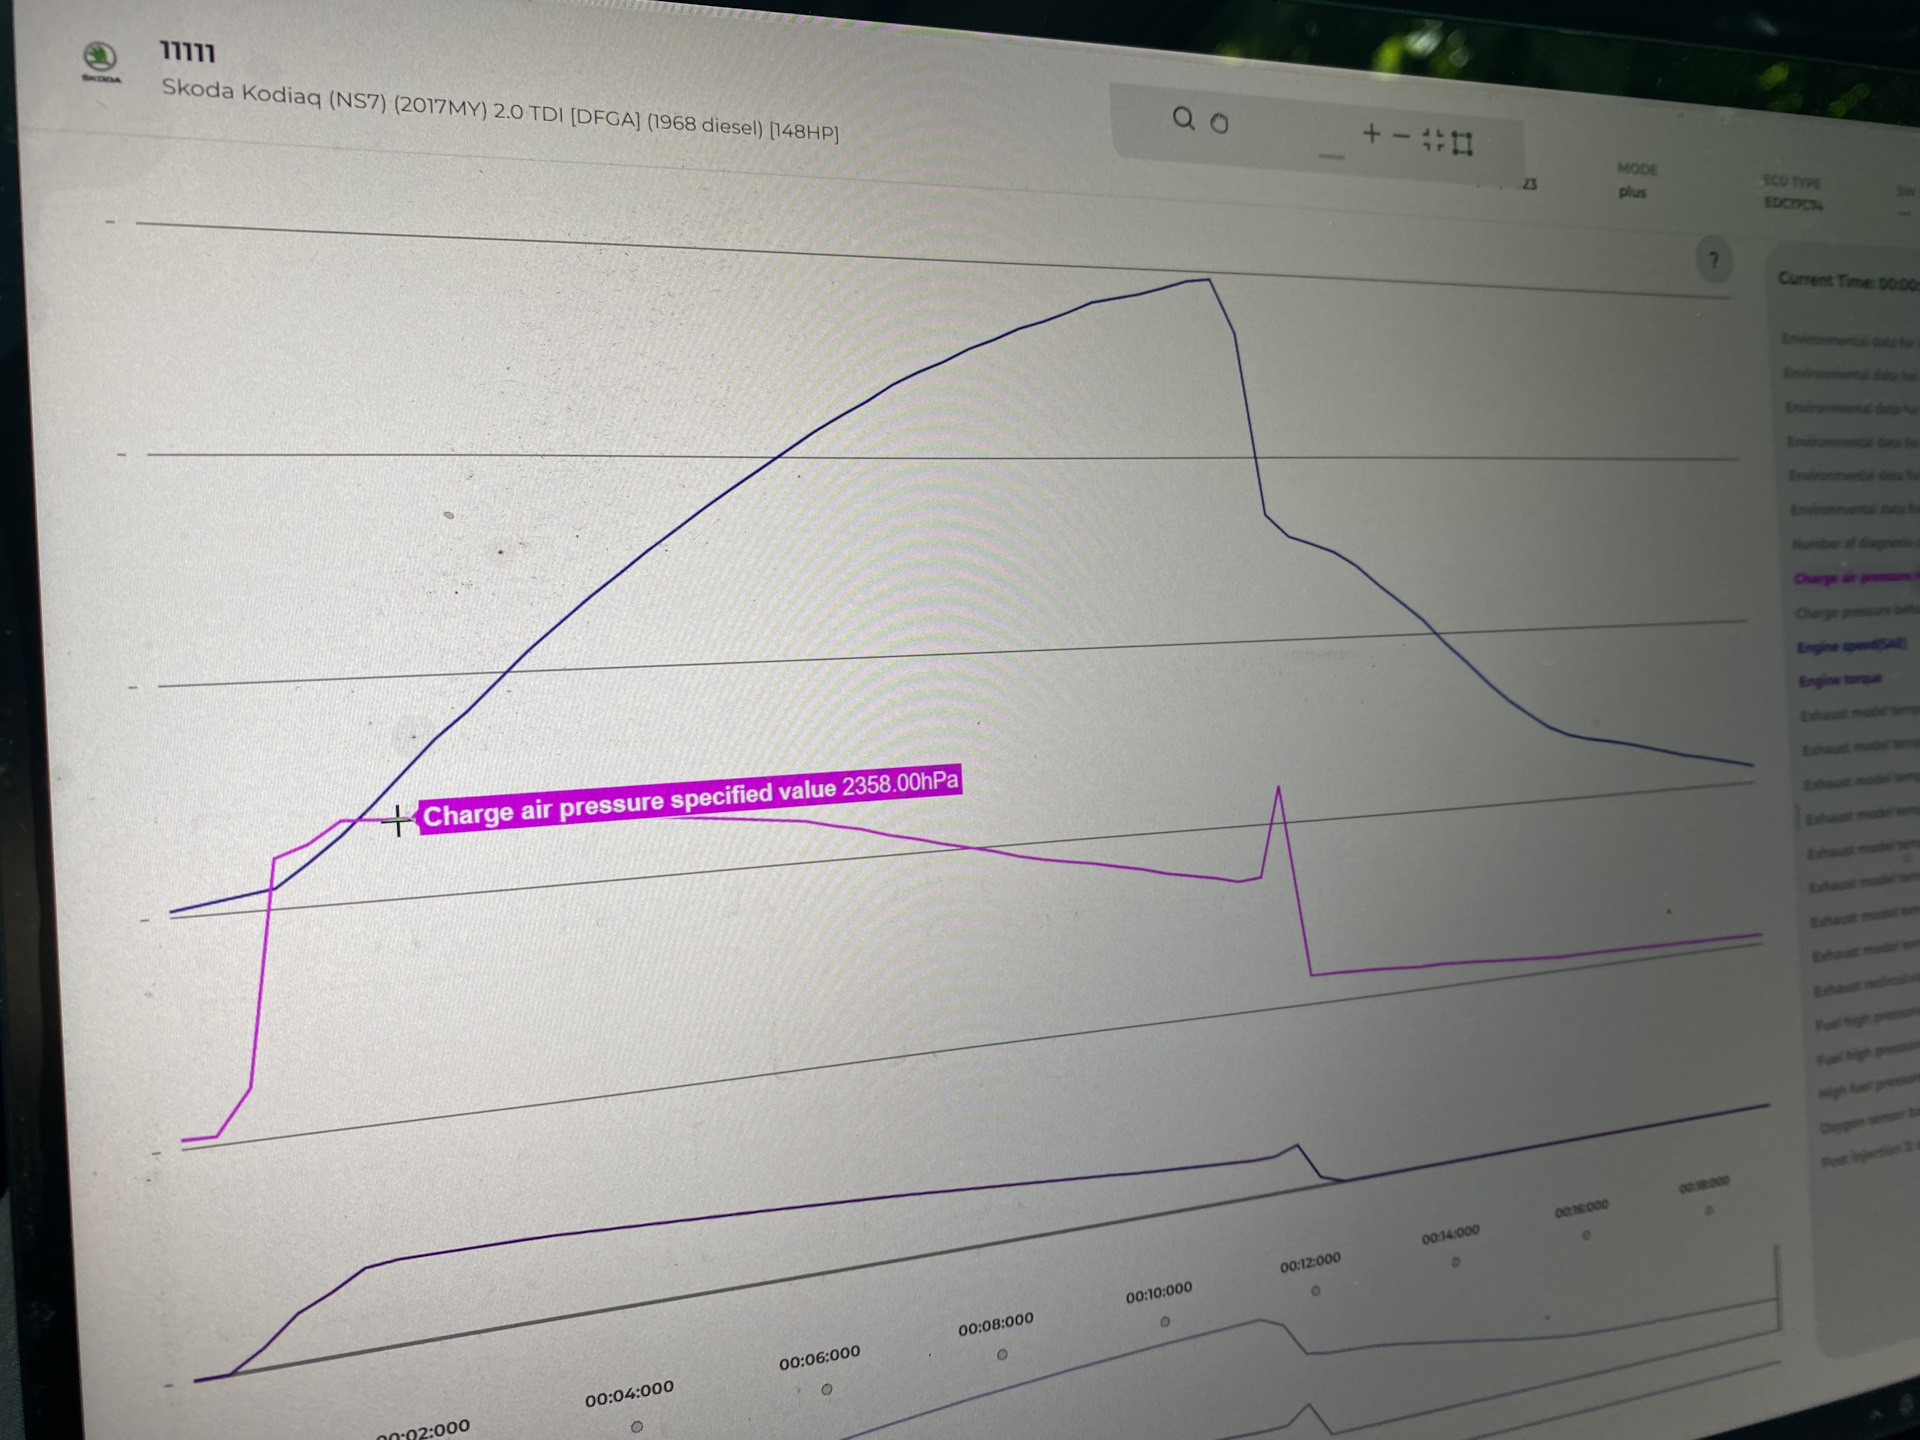Zoom in with the plus icon

tap(1371, 133)
